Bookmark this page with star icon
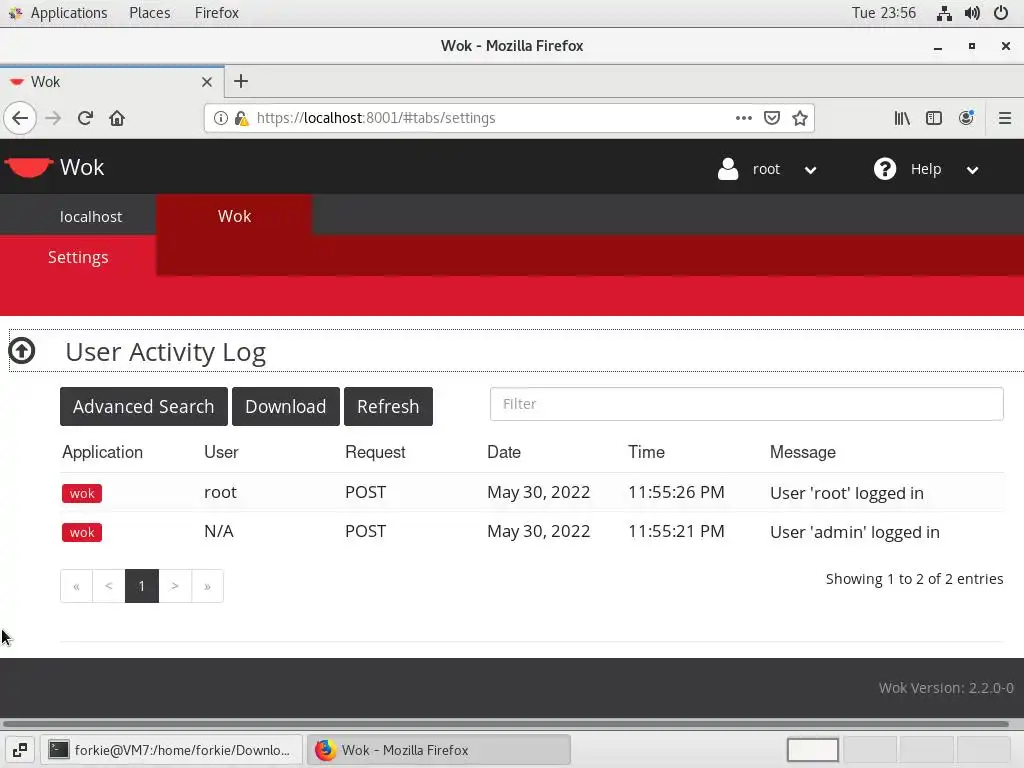The width and height of the screenshot is (1024, 768). click(x=800, y=118)
